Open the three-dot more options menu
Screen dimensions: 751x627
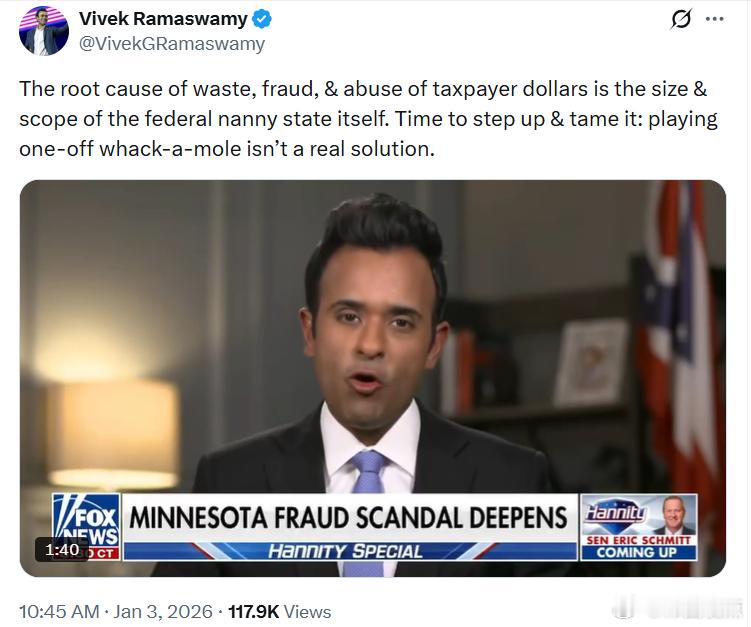pos(715,19)
